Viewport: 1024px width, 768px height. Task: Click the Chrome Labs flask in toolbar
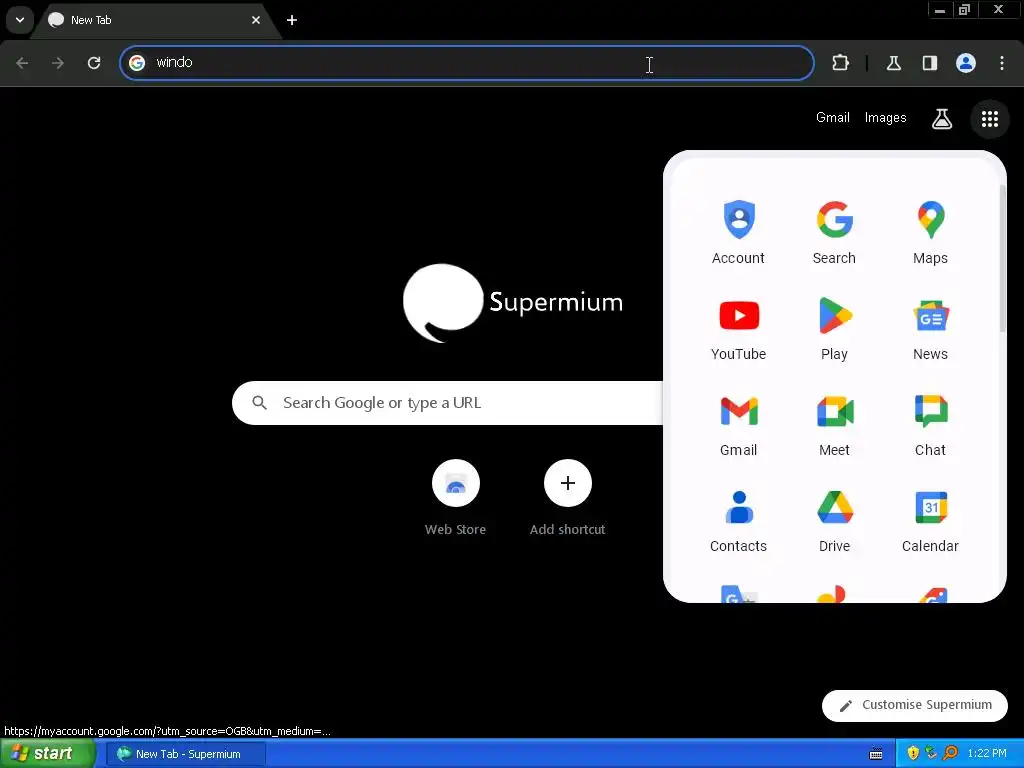click(x=893, y=63)
